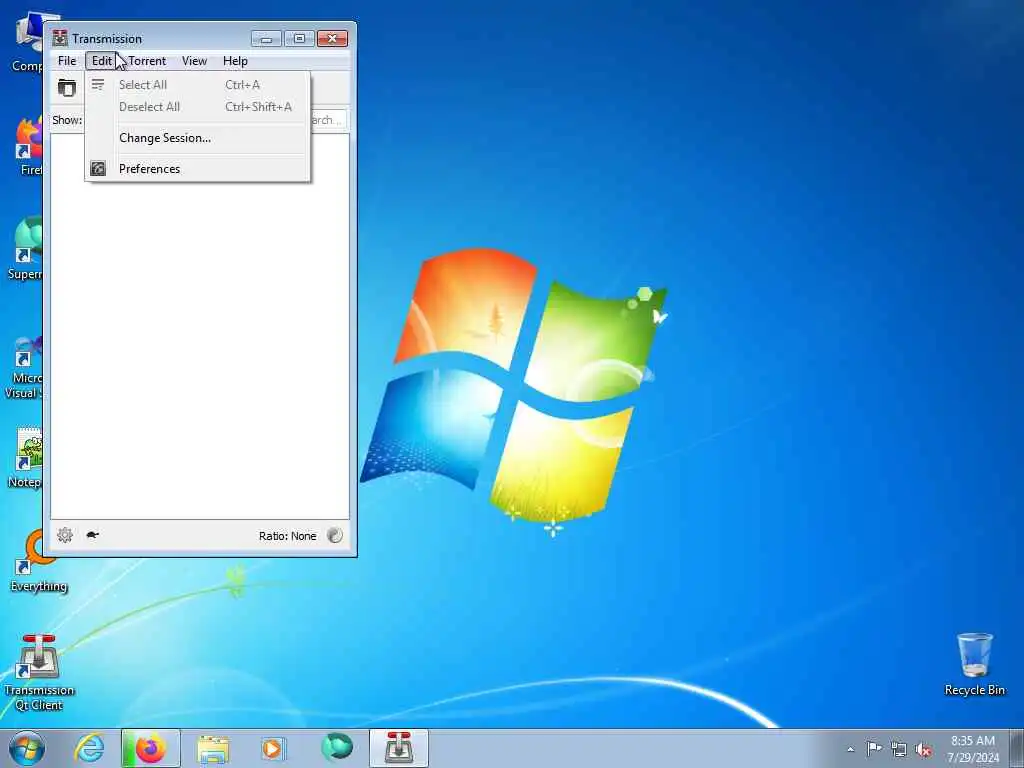Open the File menu in Transmission

tap(67, 61)
